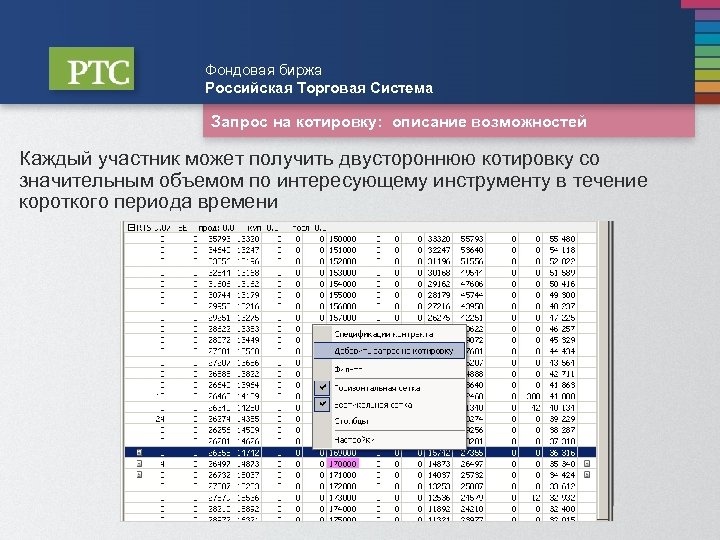720x540 pixels.
Task: Select the pink highlighted strike cell 170000
Action: tap(343, 464)
